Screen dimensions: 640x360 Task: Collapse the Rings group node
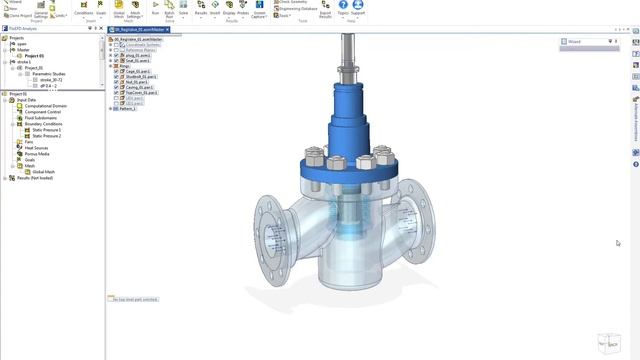coord(111,66)
